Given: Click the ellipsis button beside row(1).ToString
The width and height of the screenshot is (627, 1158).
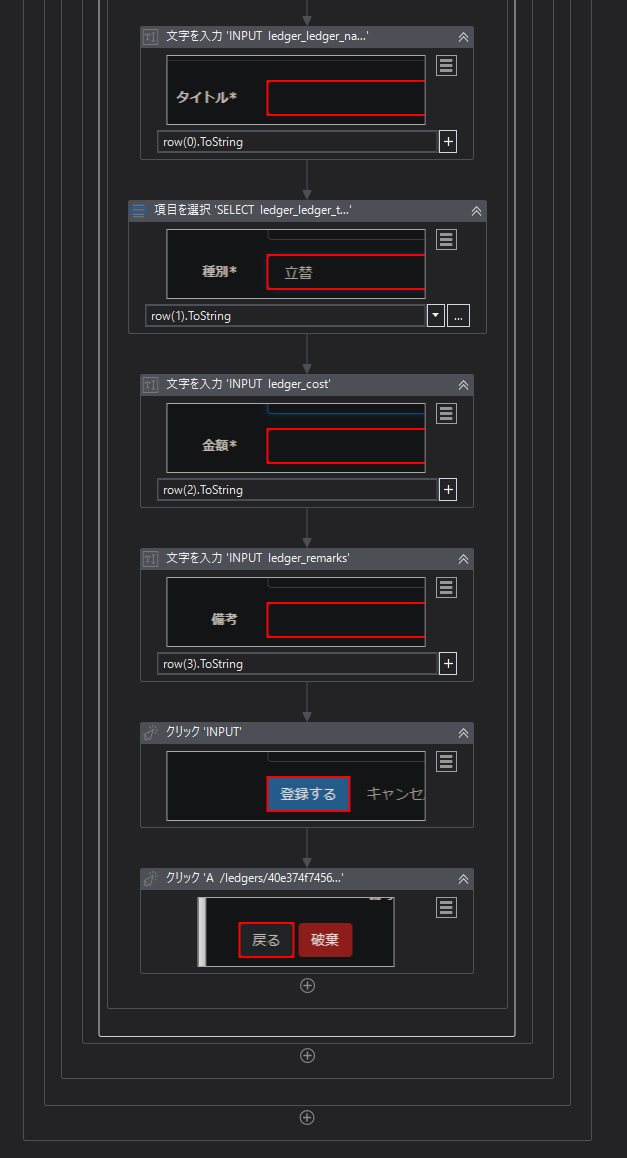Looking at the screenshot, I should (458, 316).
